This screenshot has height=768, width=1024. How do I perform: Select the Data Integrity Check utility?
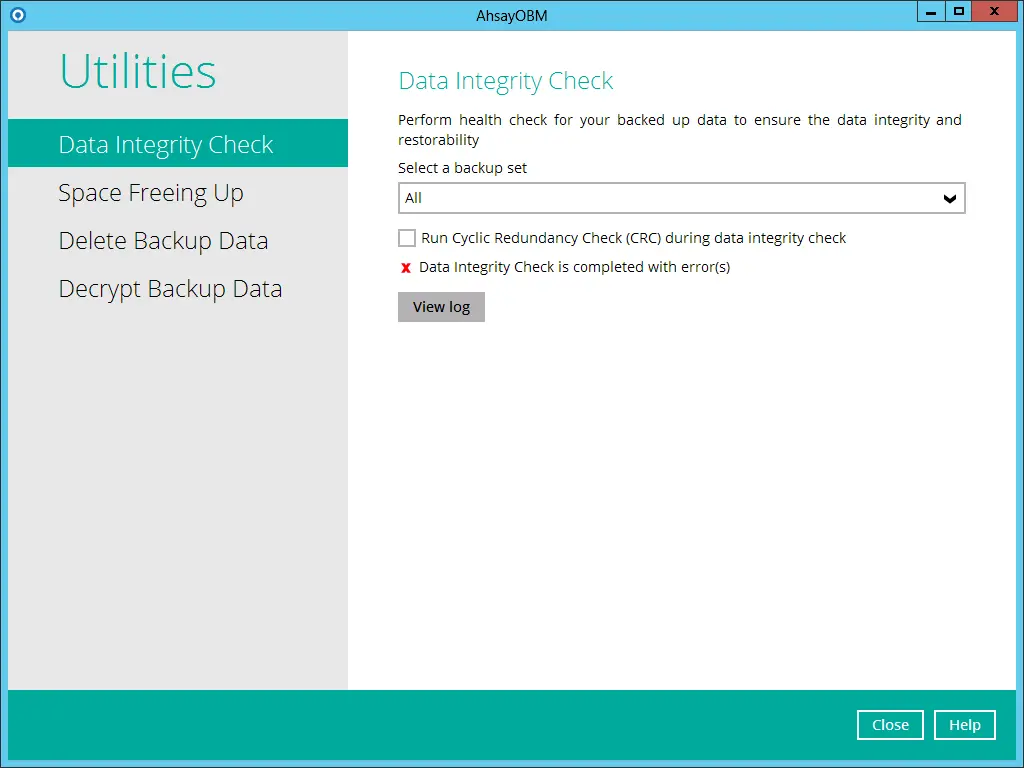(166, 143)
